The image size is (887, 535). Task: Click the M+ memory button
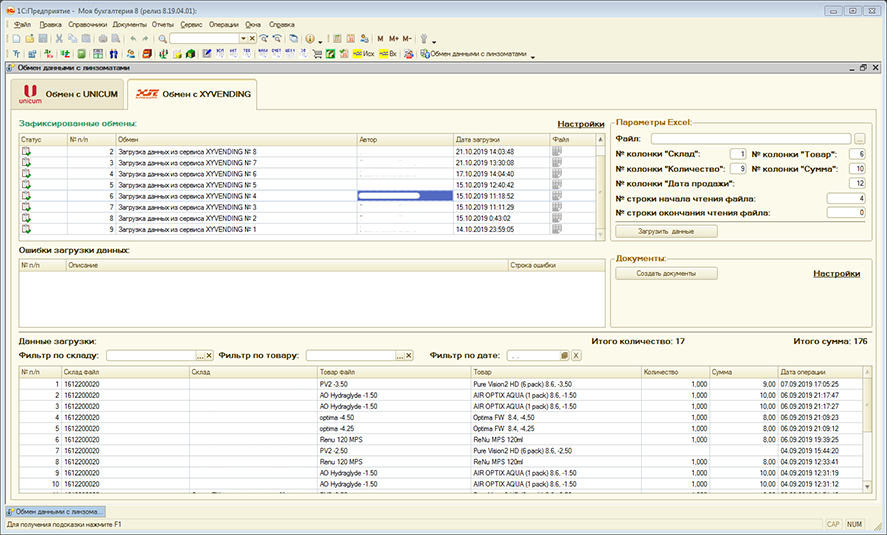394,38
